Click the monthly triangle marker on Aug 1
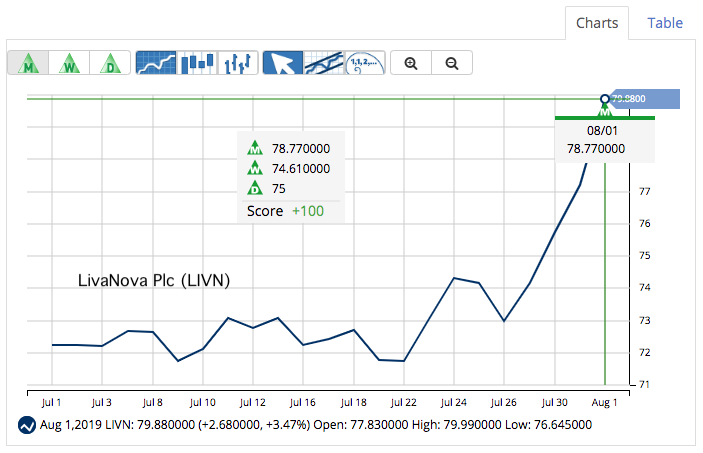The height and width of the screenshot is (453, 703). 604,109
